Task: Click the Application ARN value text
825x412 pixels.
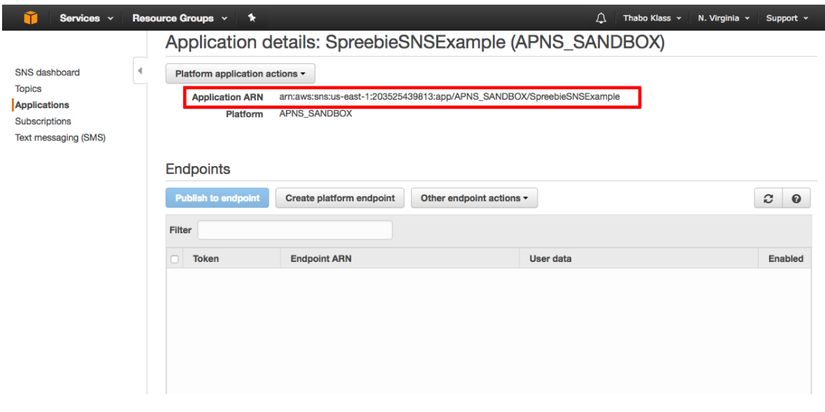Action: pos(449,97)
